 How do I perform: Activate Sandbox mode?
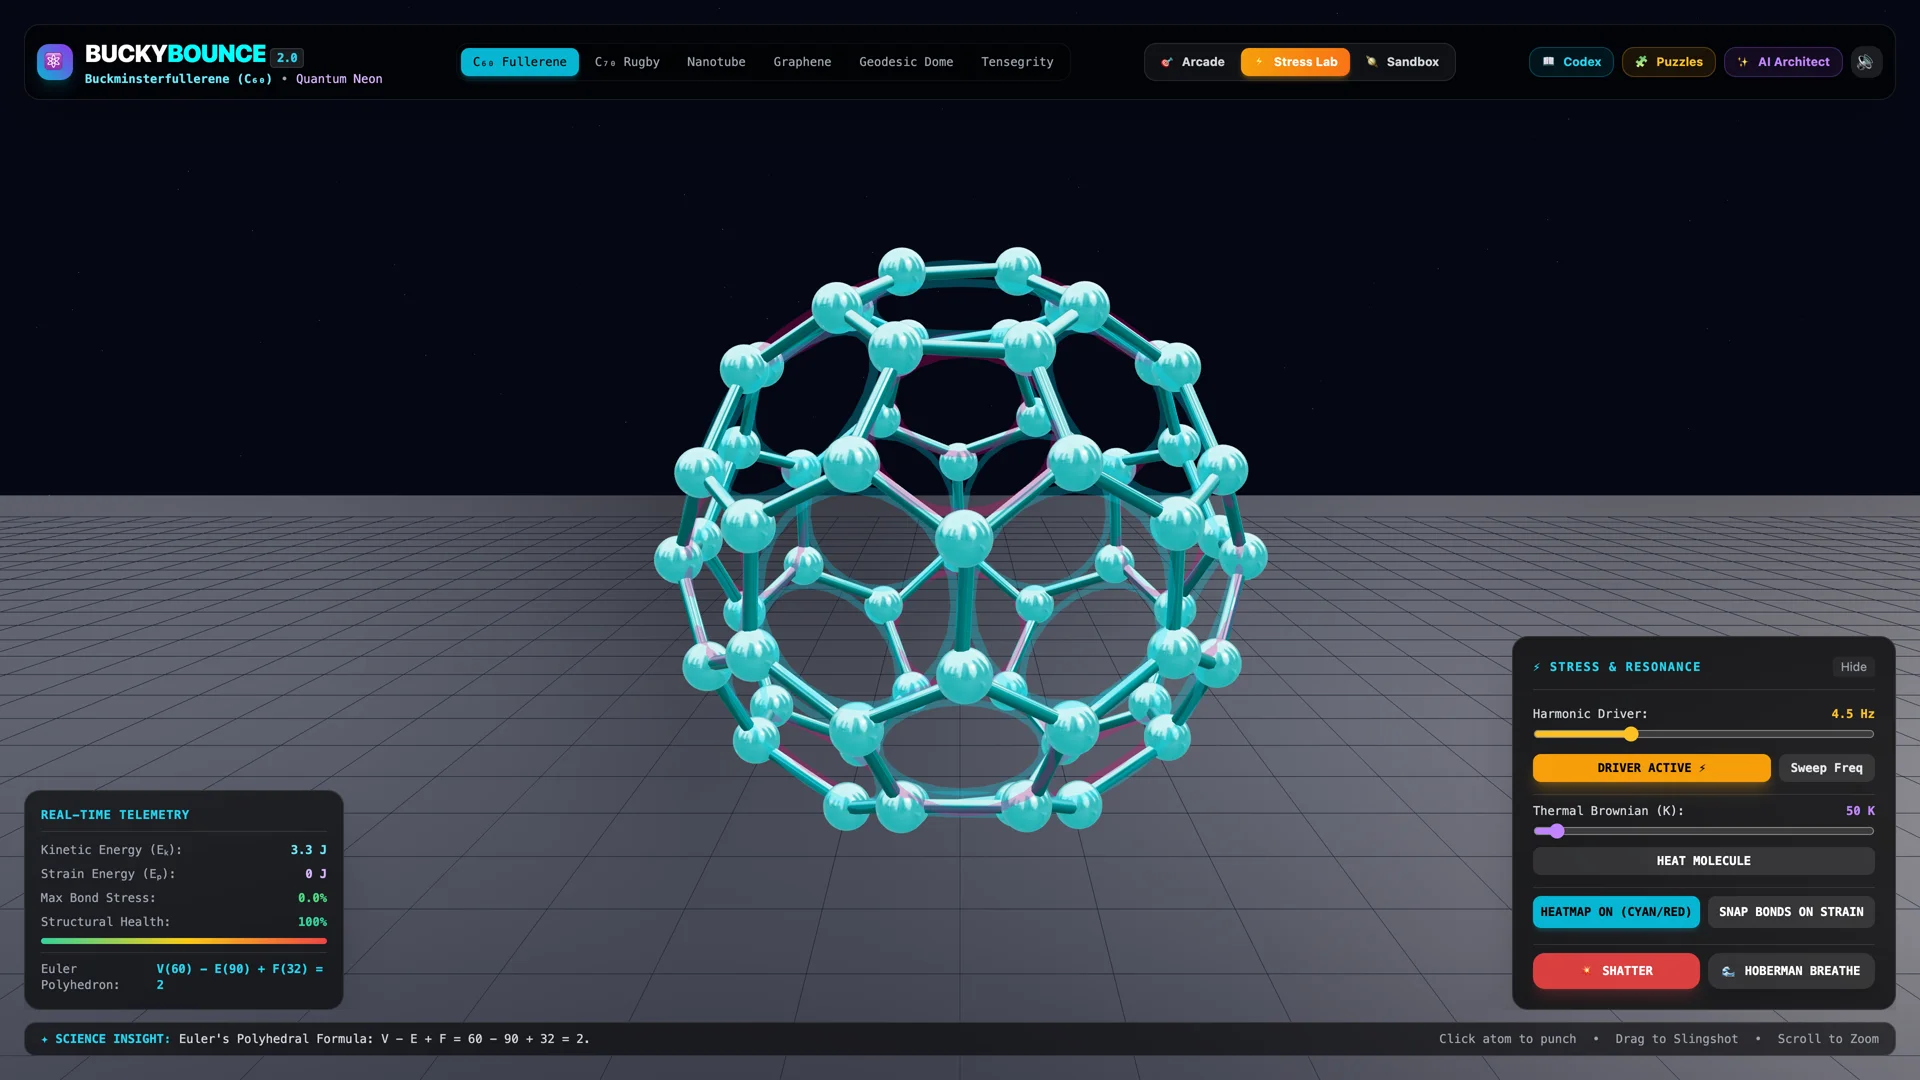pos(1403,62)
